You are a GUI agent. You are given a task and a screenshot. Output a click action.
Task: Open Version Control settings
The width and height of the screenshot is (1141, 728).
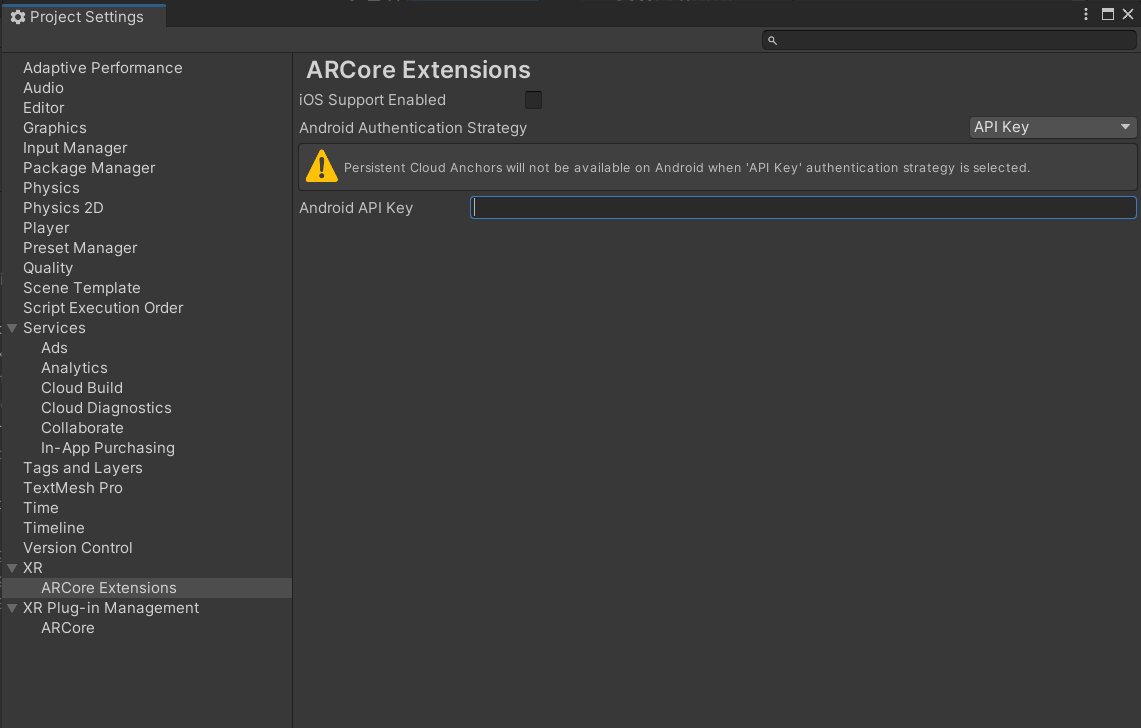[77, 548]
